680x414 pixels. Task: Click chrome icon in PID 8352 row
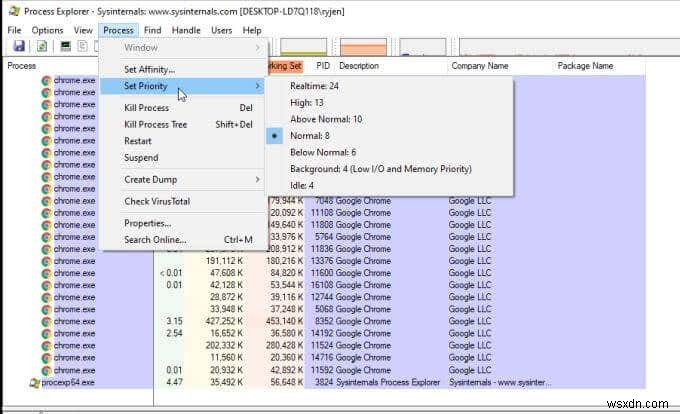pyautogui.click(x=46, y=322)
